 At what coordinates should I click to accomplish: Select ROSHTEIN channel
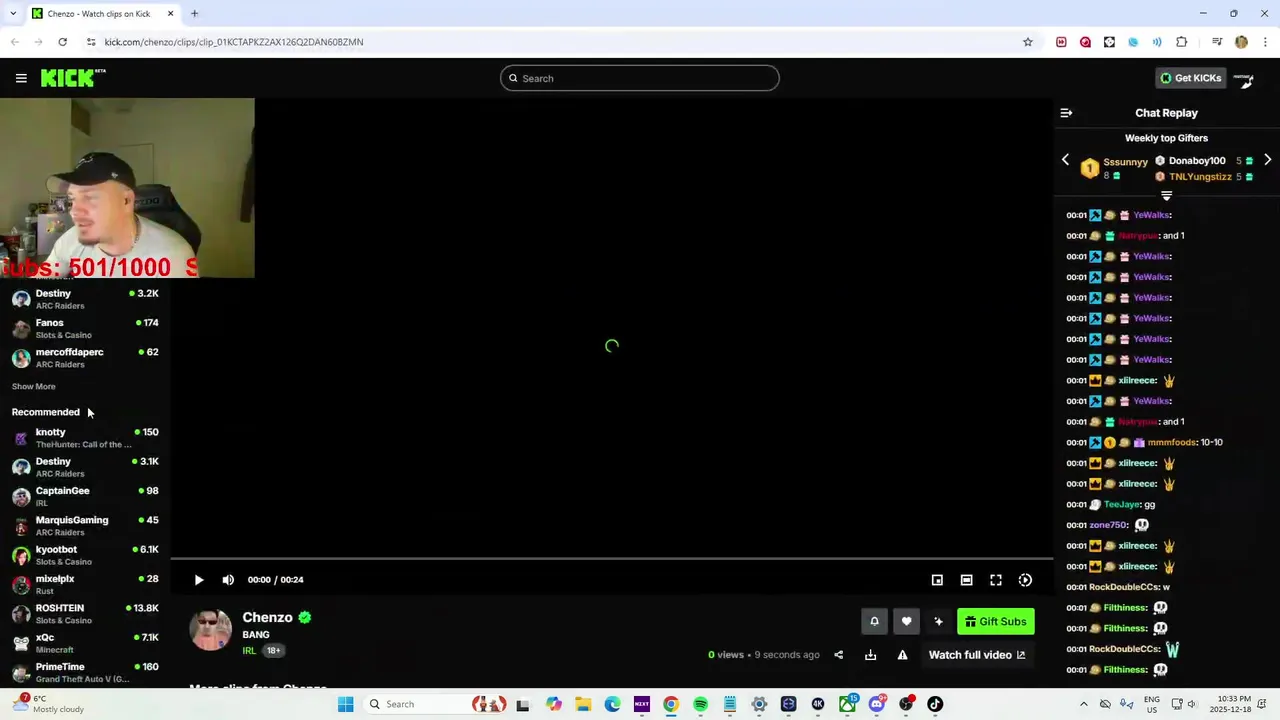point(85,613)
